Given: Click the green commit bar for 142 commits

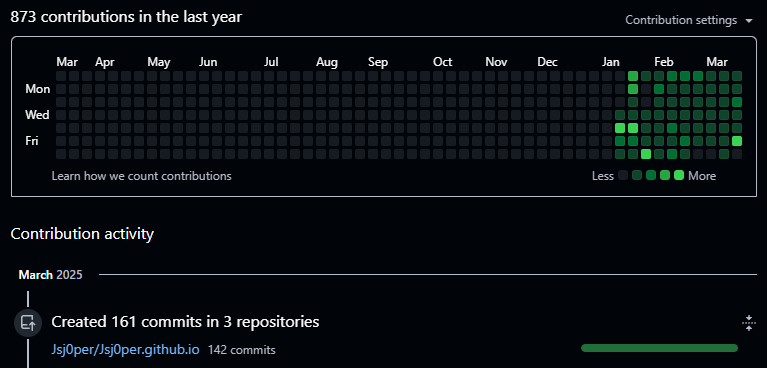Looking at the screenshot, I should pyautogui.click(x=659, y=348).
